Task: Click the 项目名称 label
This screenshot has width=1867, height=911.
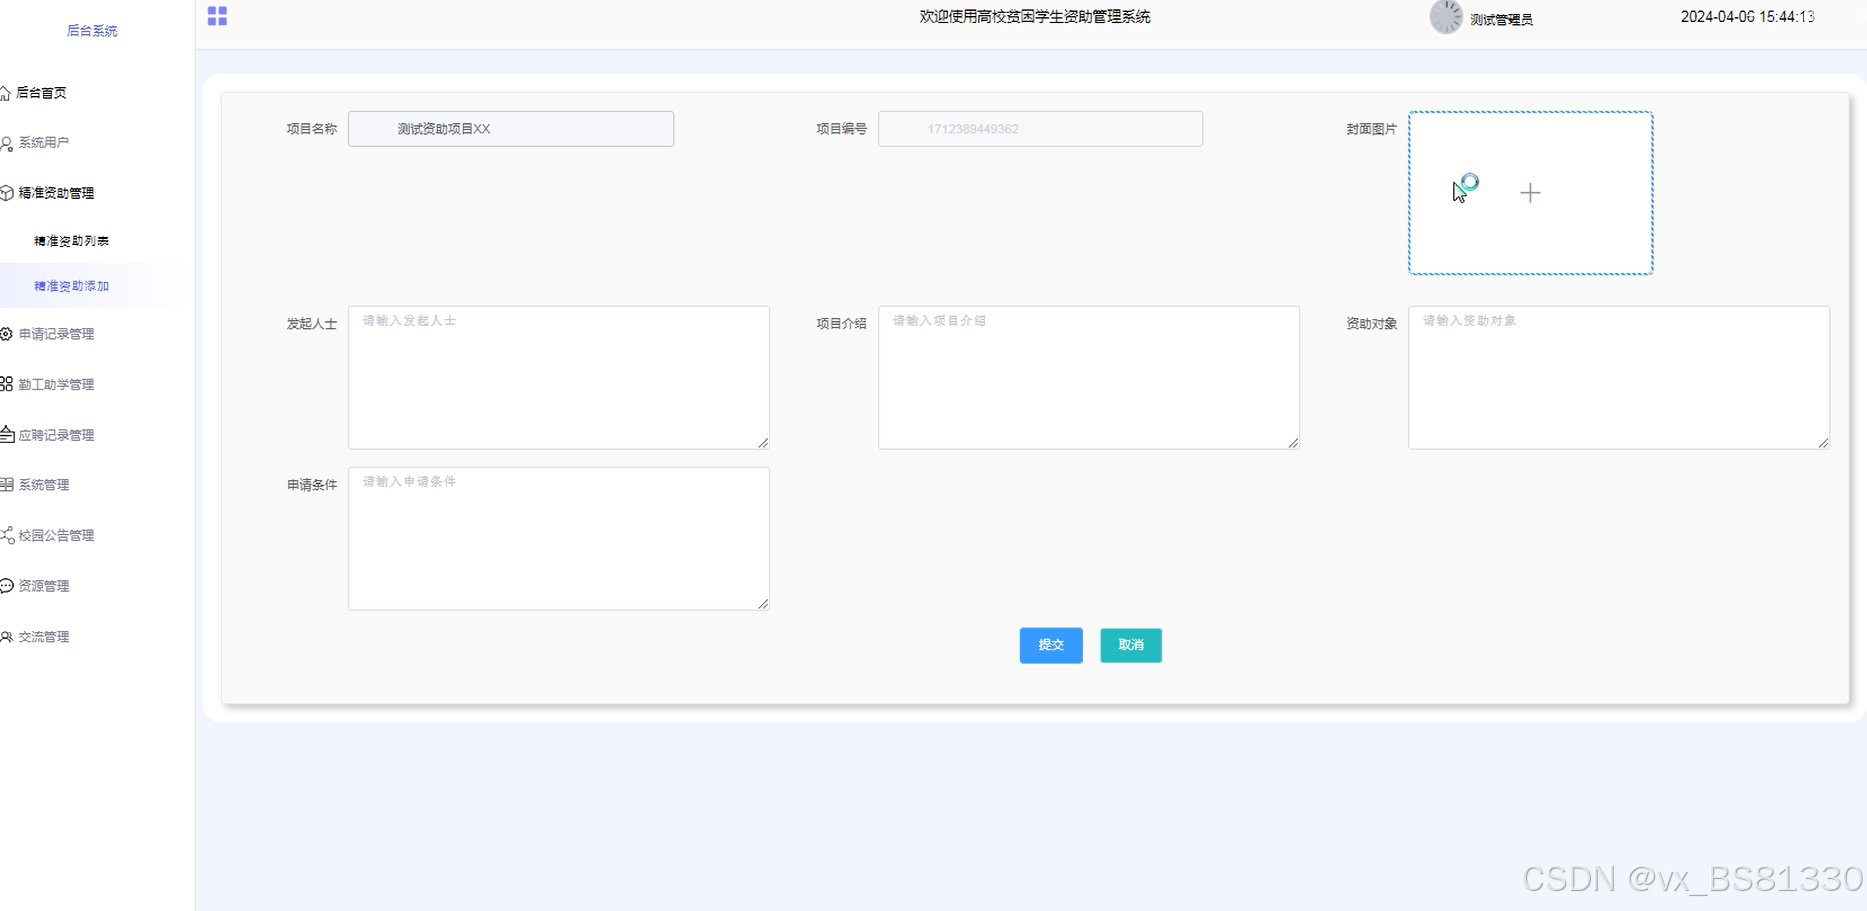Action: (312, 129)
